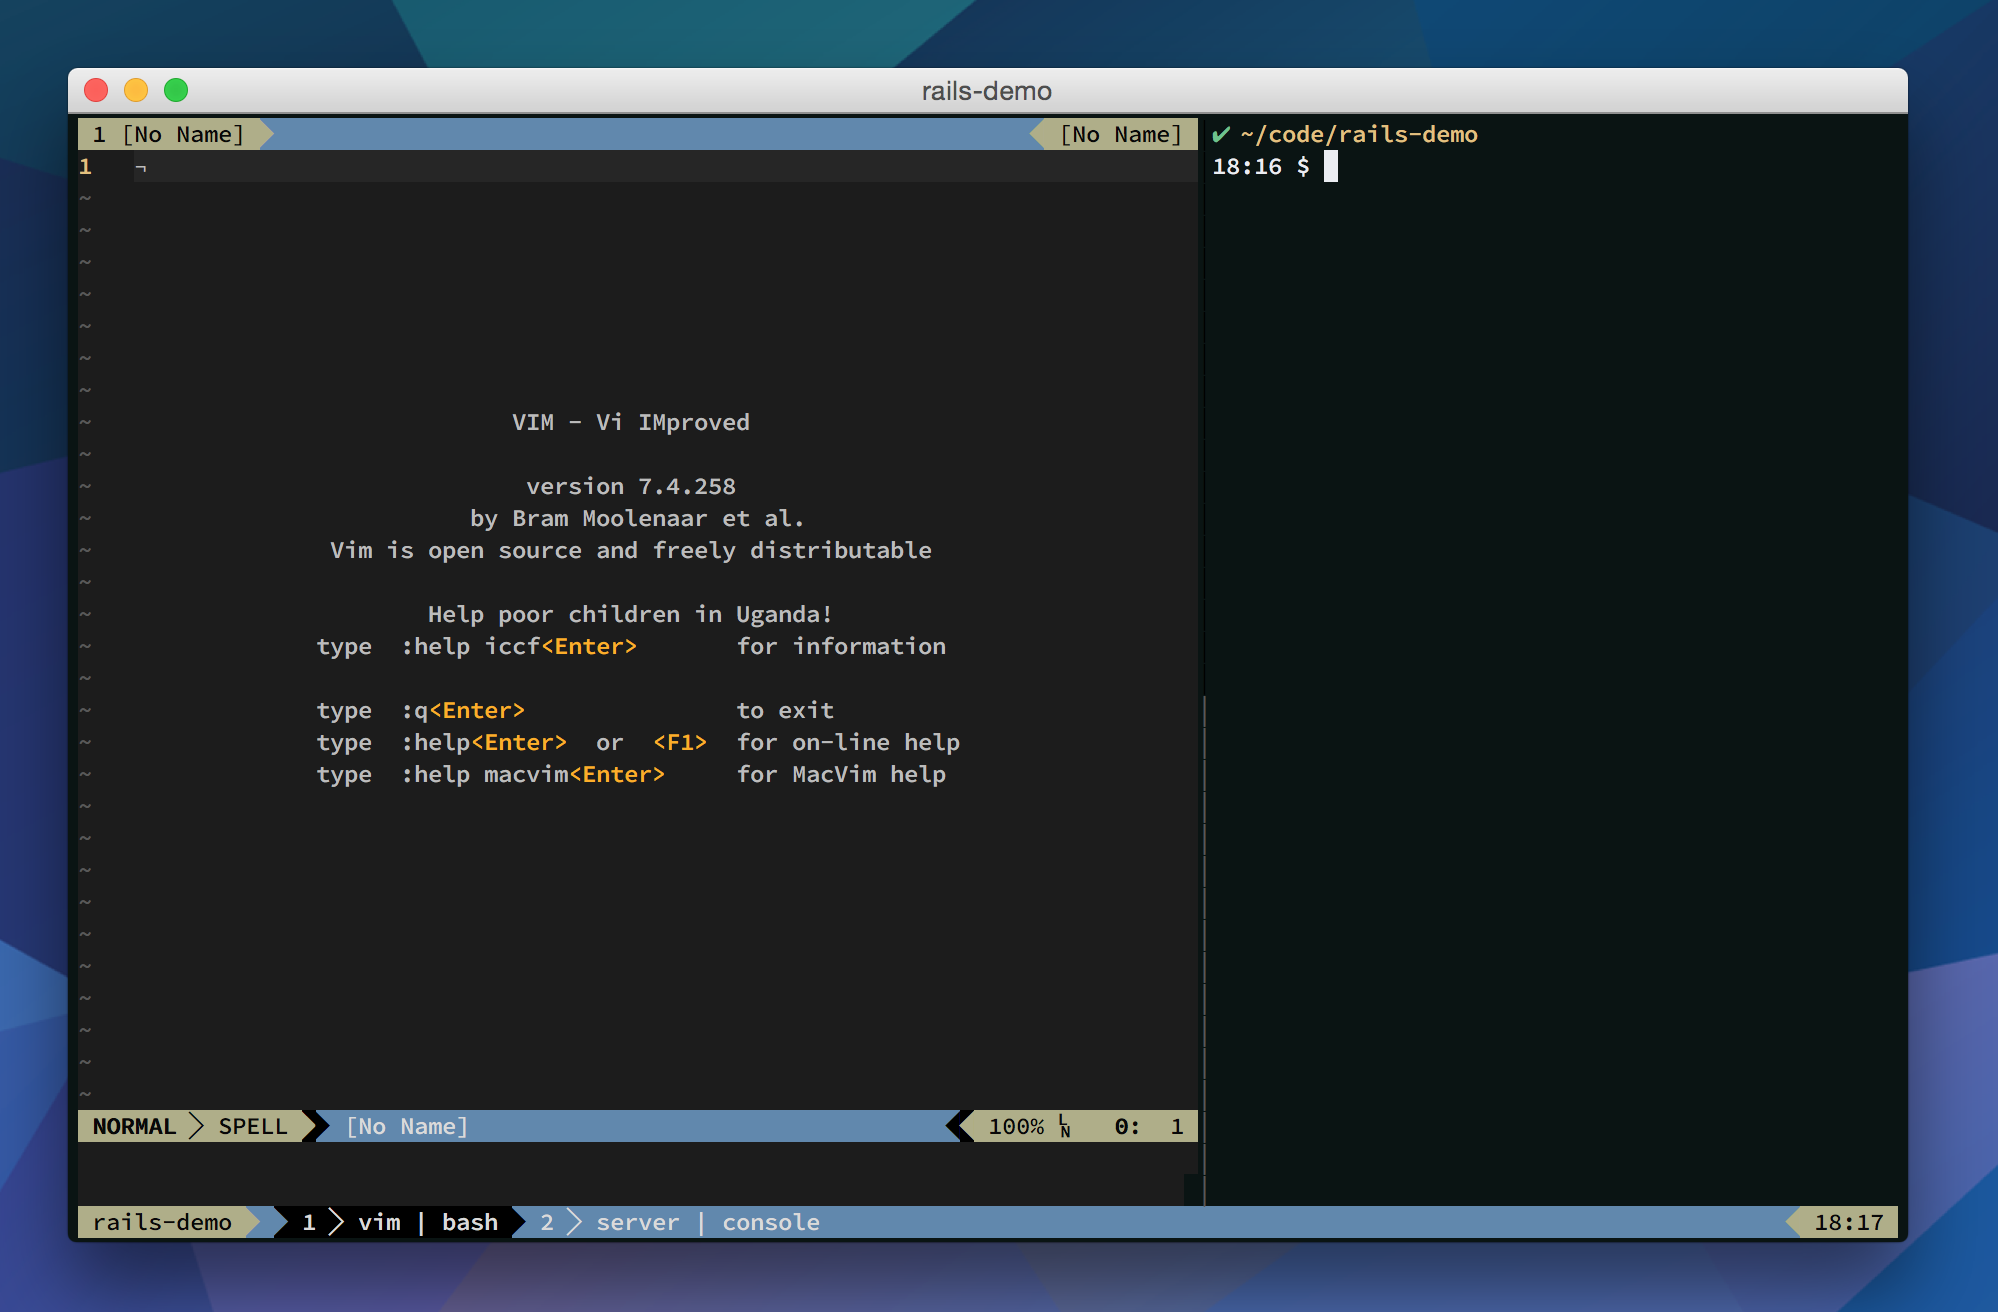Screen dimensions: 1998x1312
Task: Click the yellow minimize window button
Action: pyautogui.click(x=136, y=90)
